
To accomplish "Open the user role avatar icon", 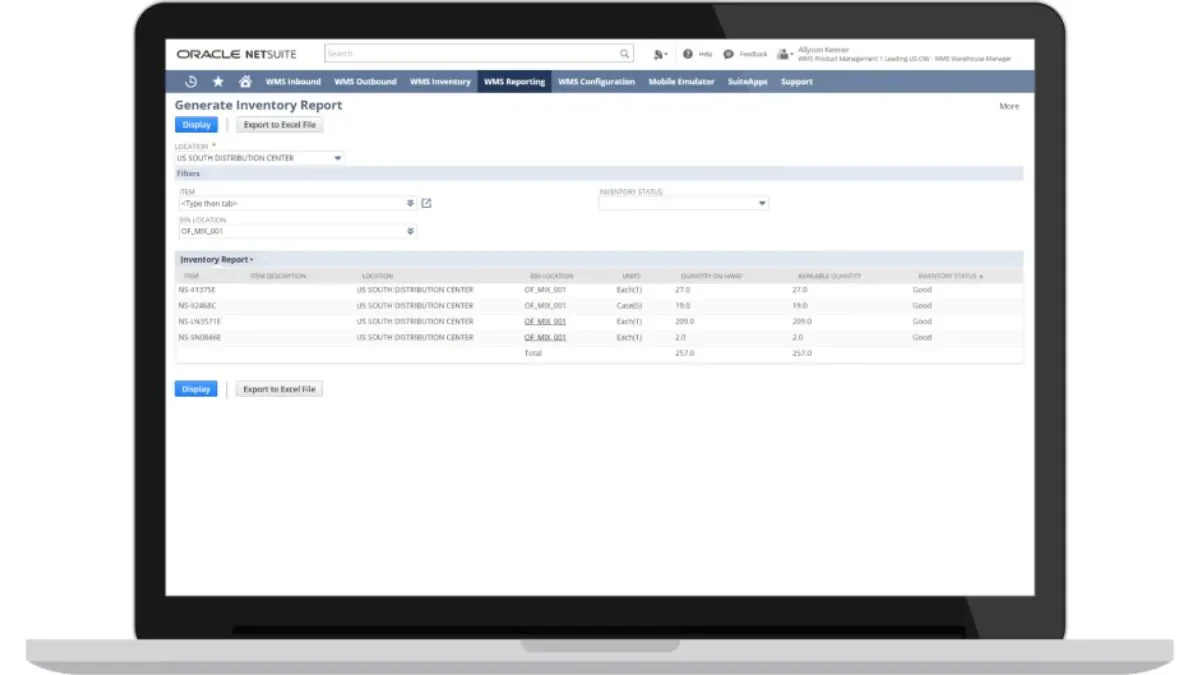I will coord(785,54).
